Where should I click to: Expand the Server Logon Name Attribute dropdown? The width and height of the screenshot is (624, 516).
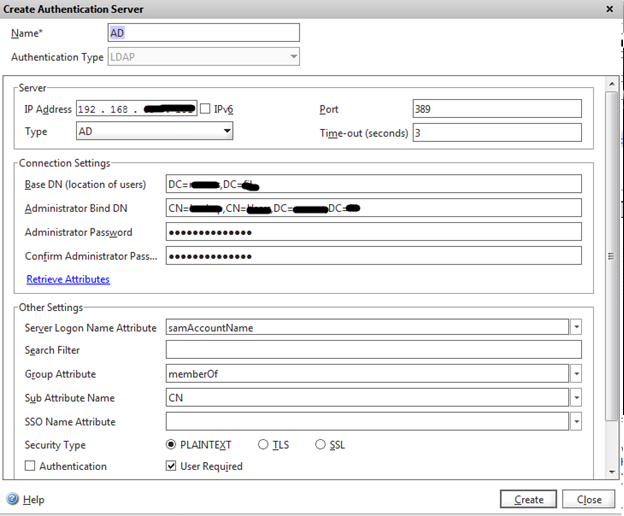pyautogui.click(x=576, y=327)
